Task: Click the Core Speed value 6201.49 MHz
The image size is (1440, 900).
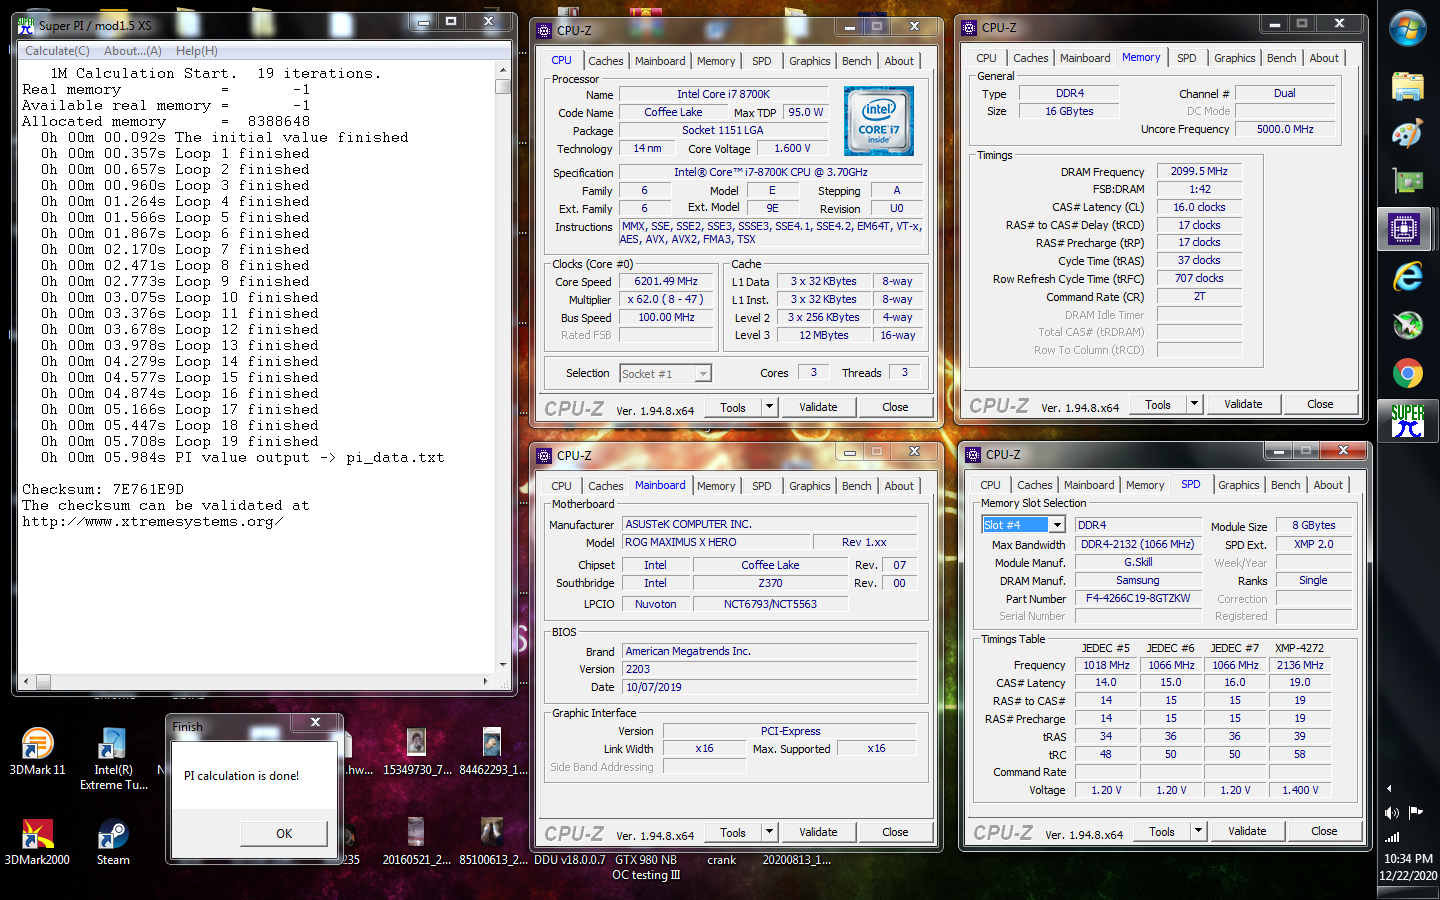Action: pos(666,282)
